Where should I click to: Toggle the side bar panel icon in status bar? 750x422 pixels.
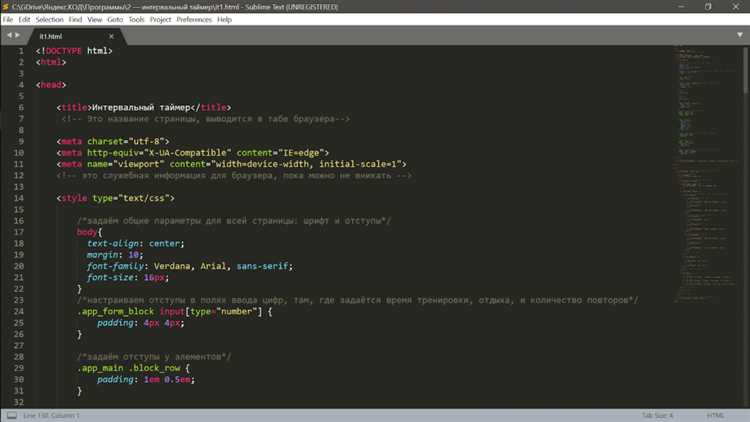12,415
